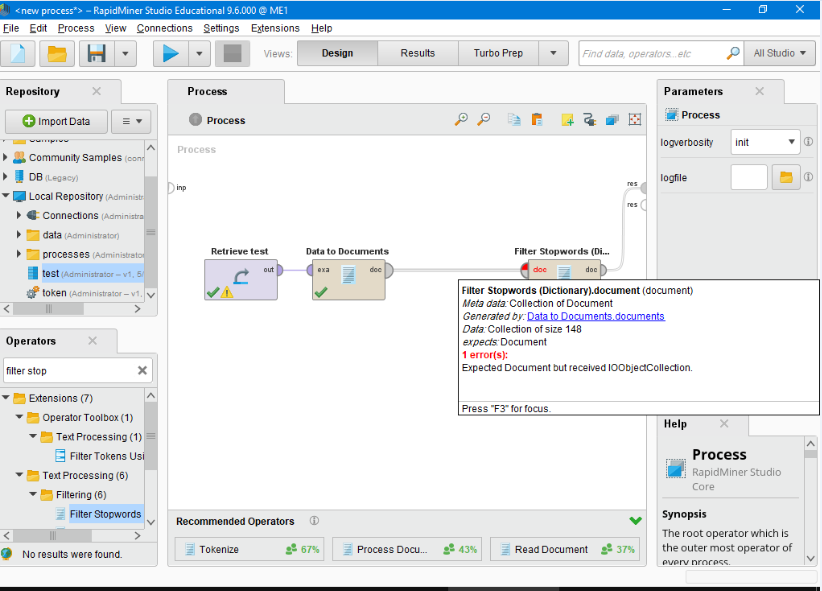The image size is (822, 591).
Task: Select Filter Stopwords in the operators tree
Action: point(105,514)
